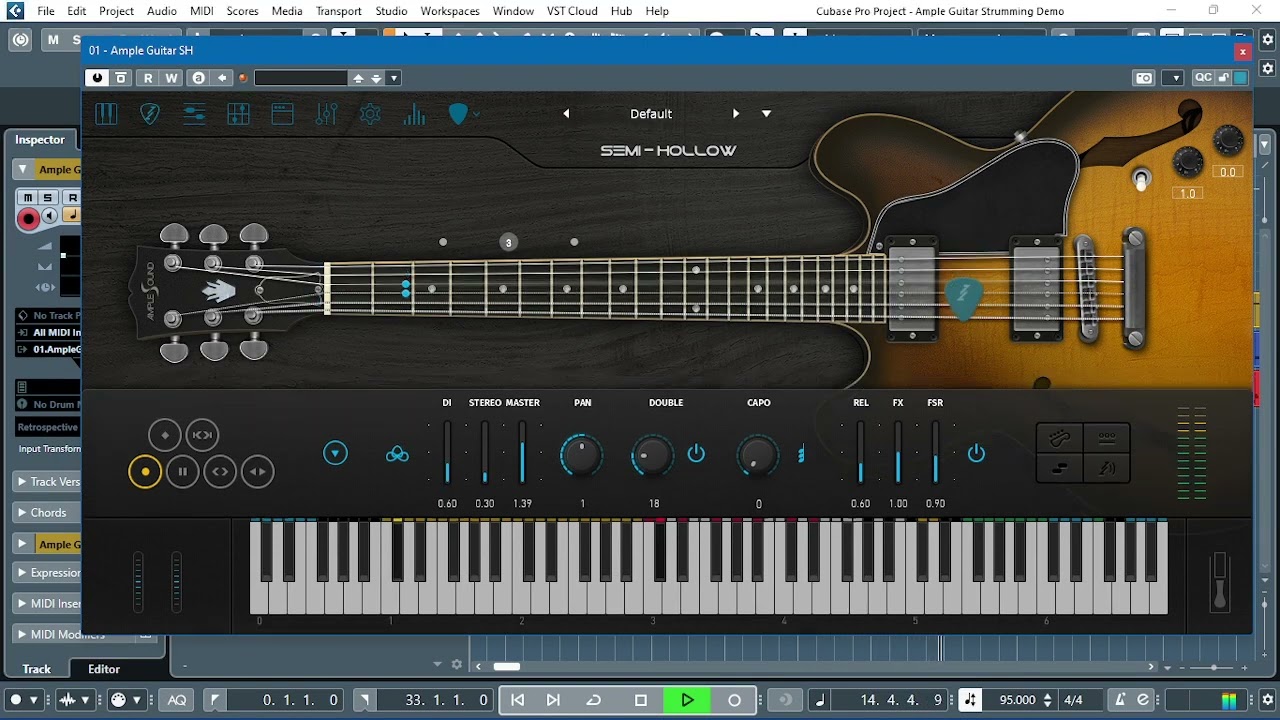Open the keyboard panel icon in Ample Guitar

(106, 114)
